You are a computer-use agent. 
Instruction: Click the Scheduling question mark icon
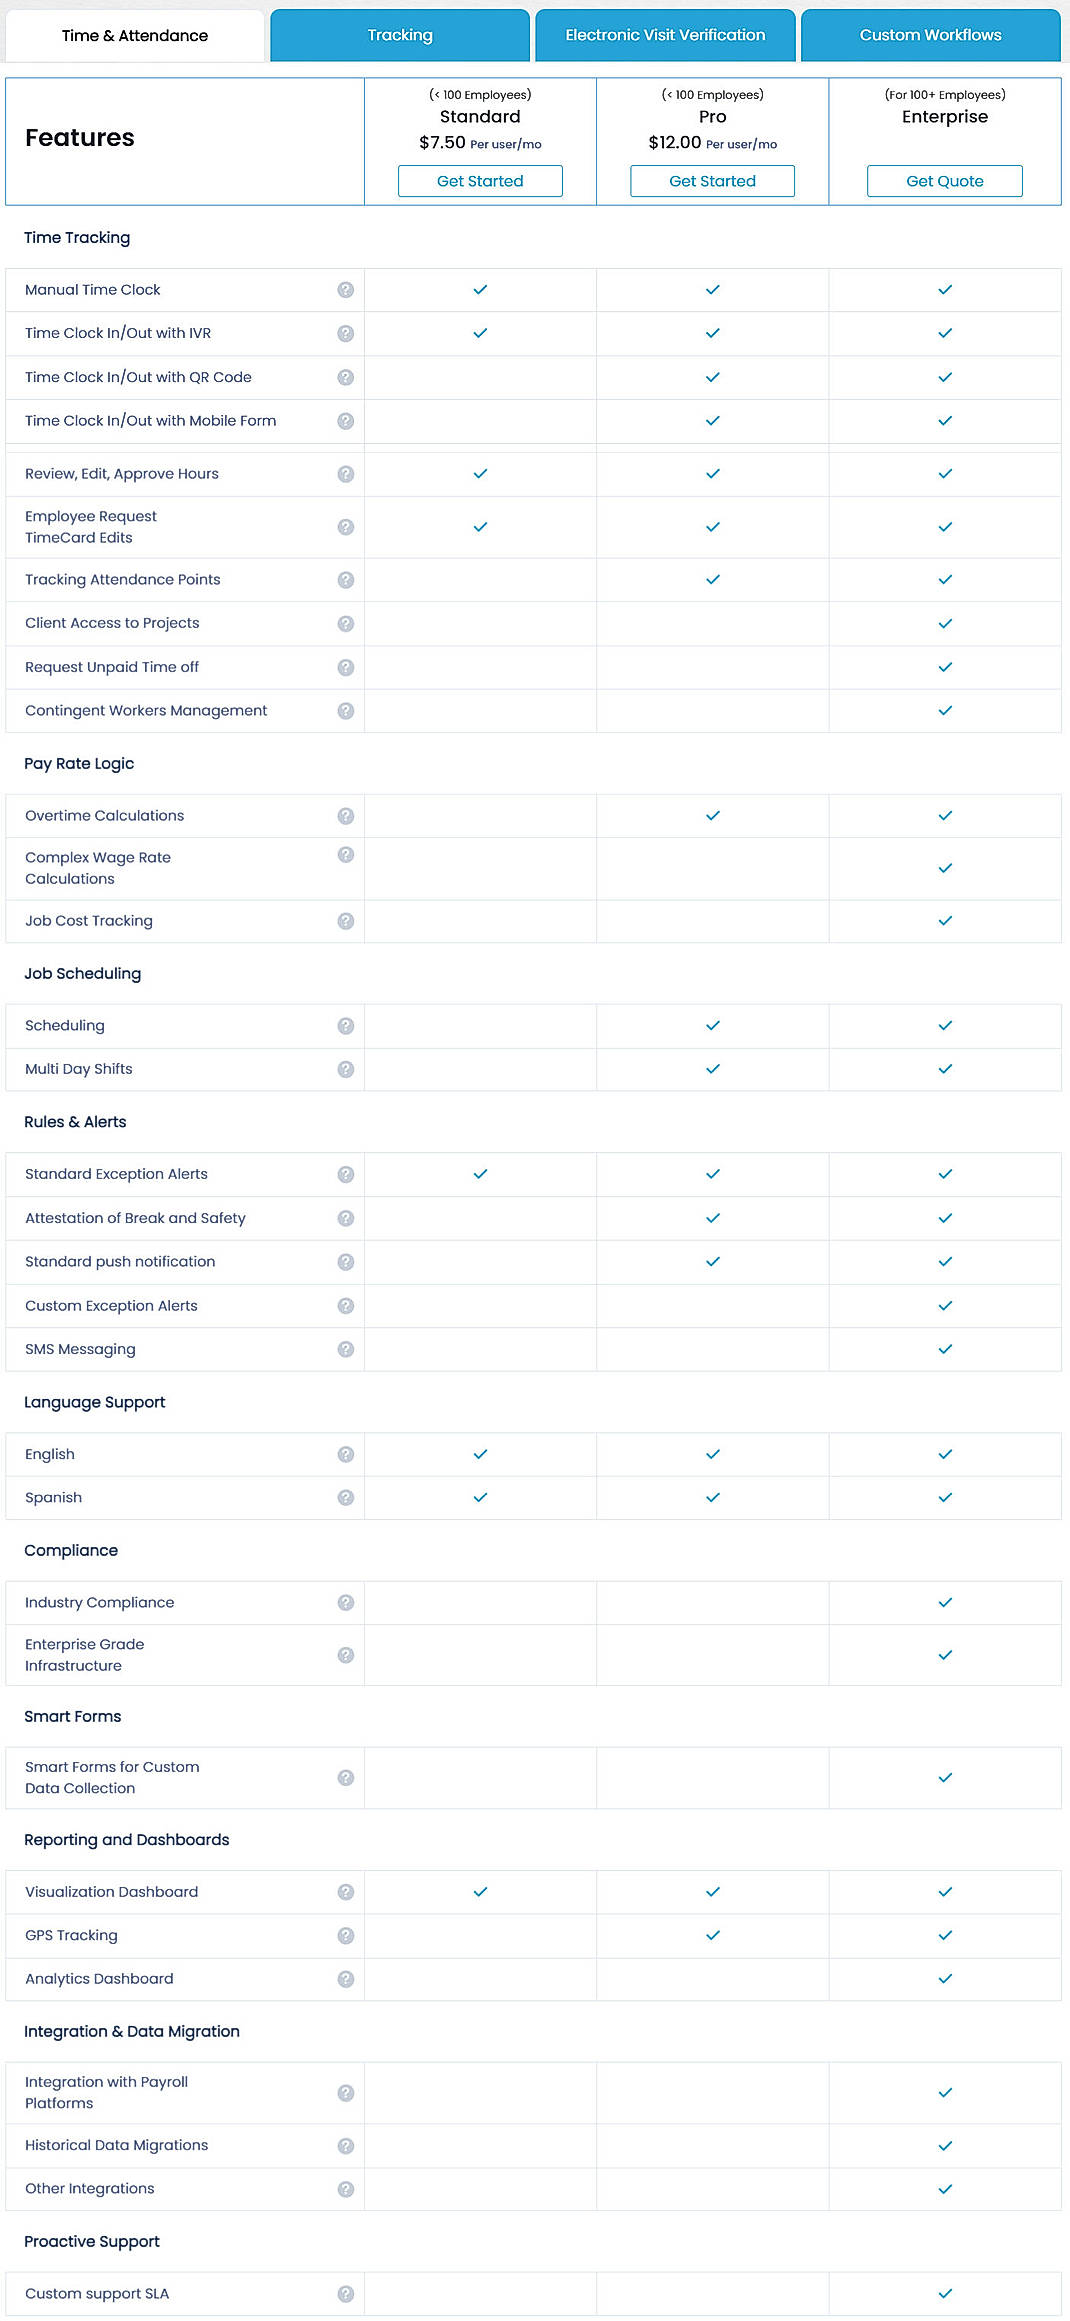click(346, 1025)
